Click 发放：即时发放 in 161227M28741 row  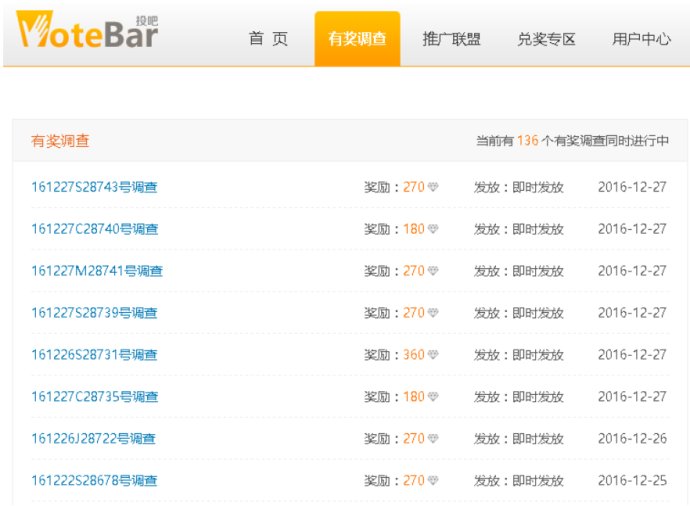tap(519, 271)
